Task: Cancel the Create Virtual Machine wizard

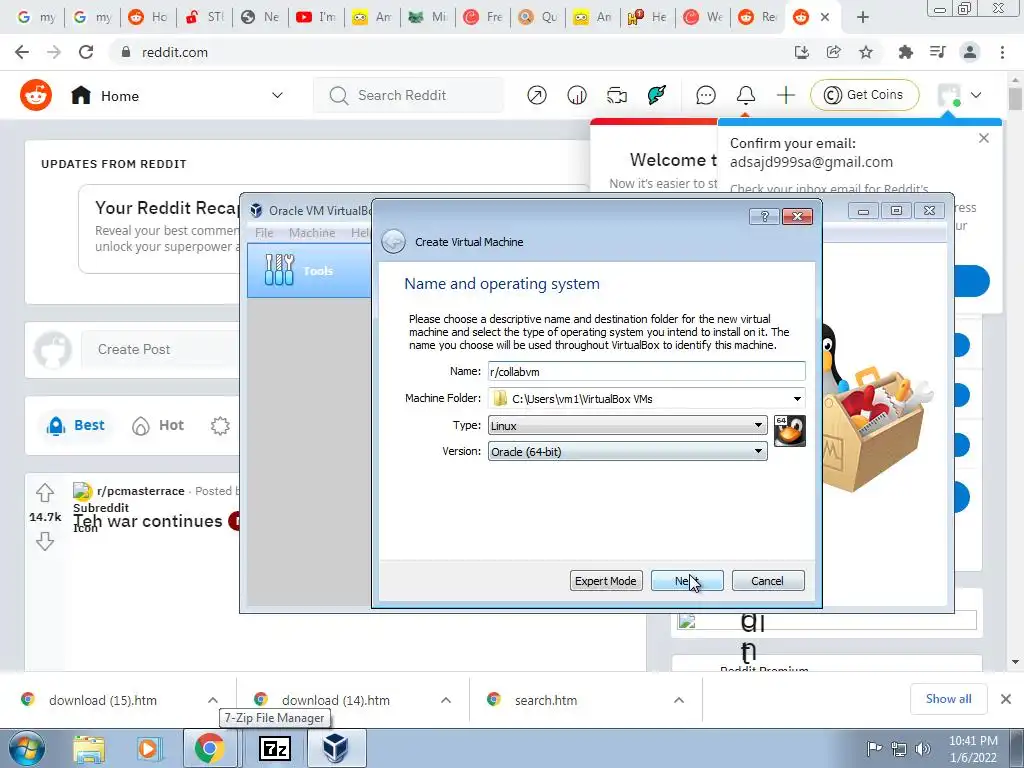Action: click(768, 581)
